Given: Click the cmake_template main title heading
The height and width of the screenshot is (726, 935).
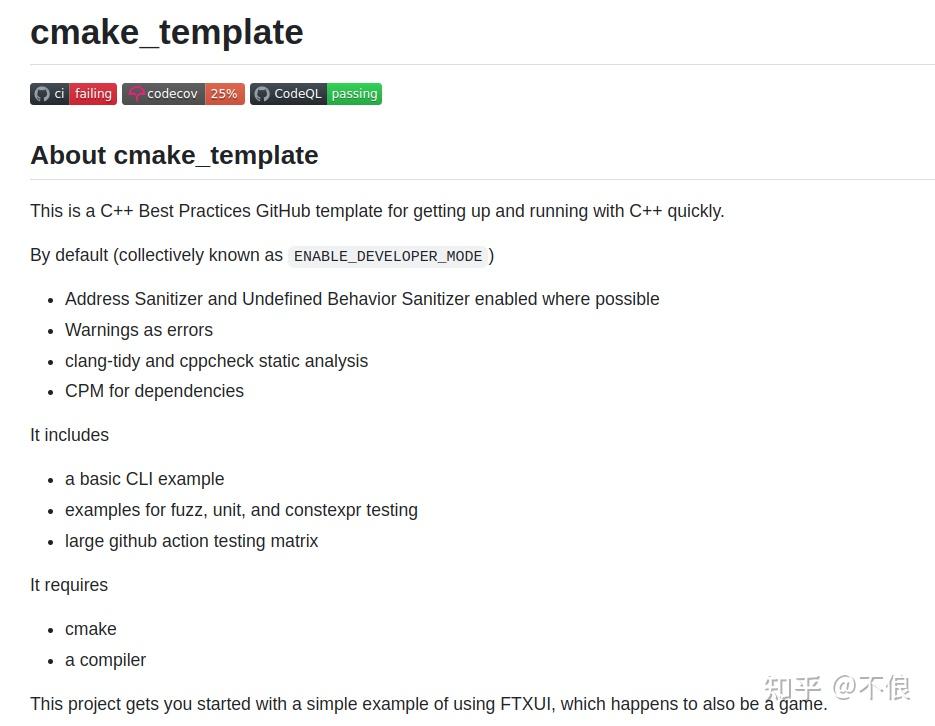Looking at the screenshot, I should [167, 32].
